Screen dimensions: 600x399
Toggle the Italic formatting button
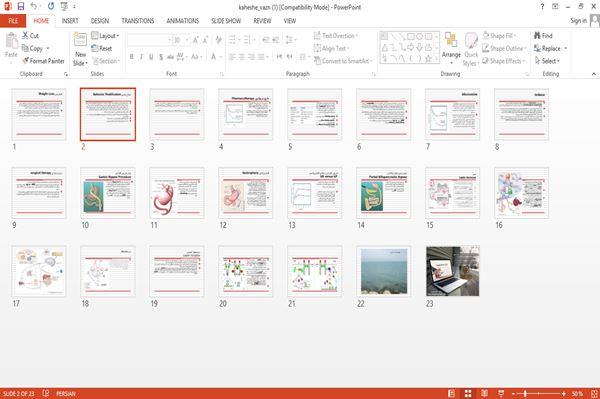pyautogui.click(x=141, y=57)
